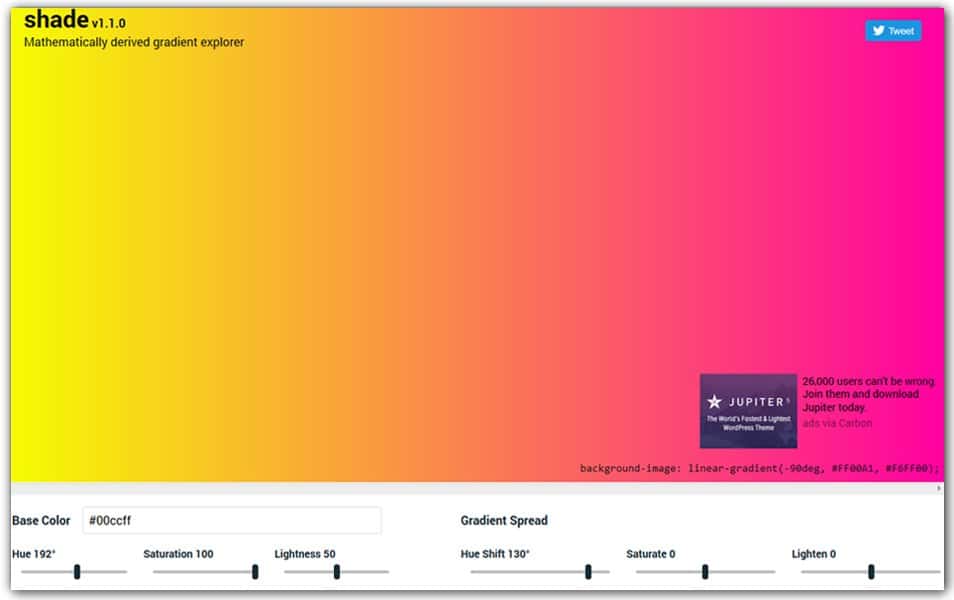Click the Saturation 100 slider handle

click(x=252, y=571)
